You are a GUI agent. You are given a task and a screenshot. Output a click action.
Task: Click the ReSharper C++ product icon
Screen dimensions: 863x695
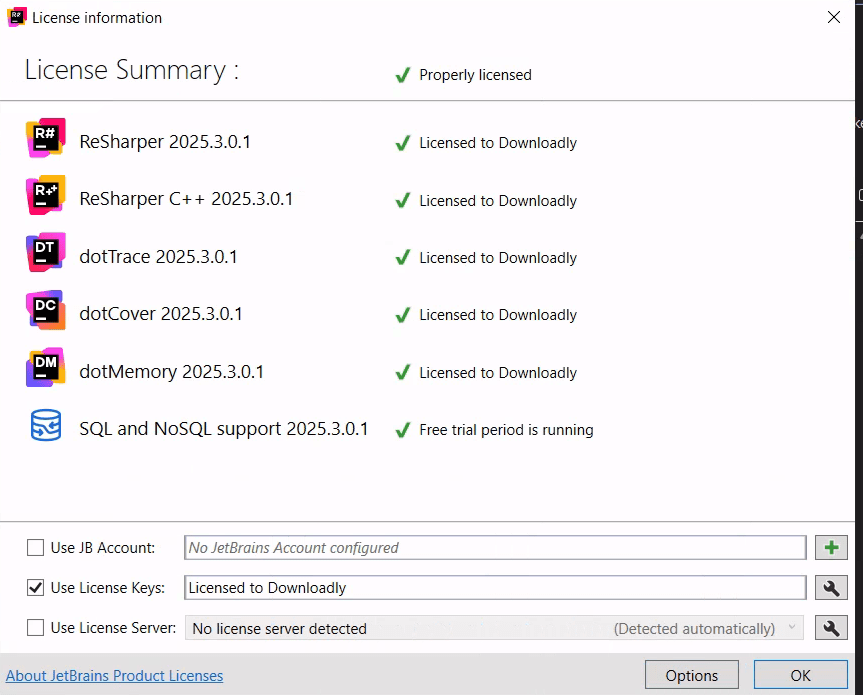[x=45, y=195]
